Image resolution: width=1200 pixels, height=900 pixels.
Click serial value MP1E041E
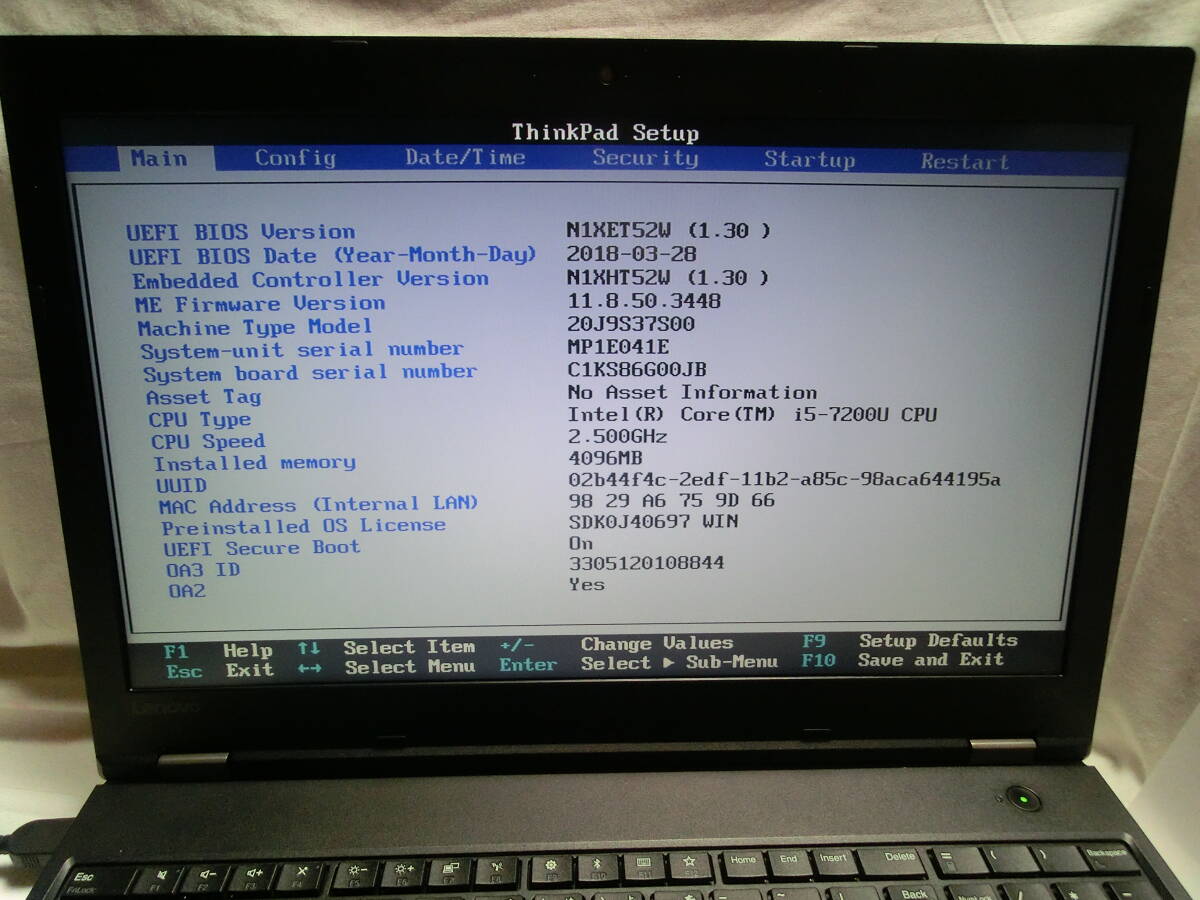(618, 347)
